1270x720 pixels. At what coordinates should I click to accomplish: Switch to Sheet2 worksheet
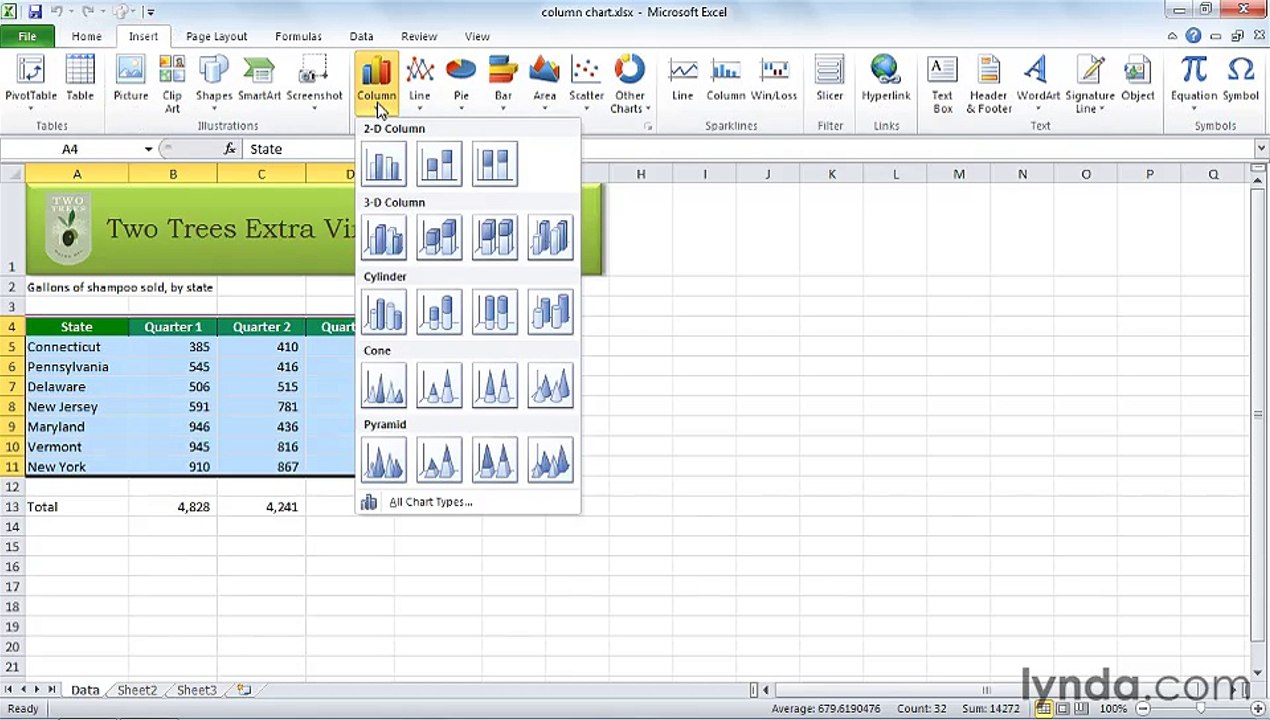tap(137, 690)
